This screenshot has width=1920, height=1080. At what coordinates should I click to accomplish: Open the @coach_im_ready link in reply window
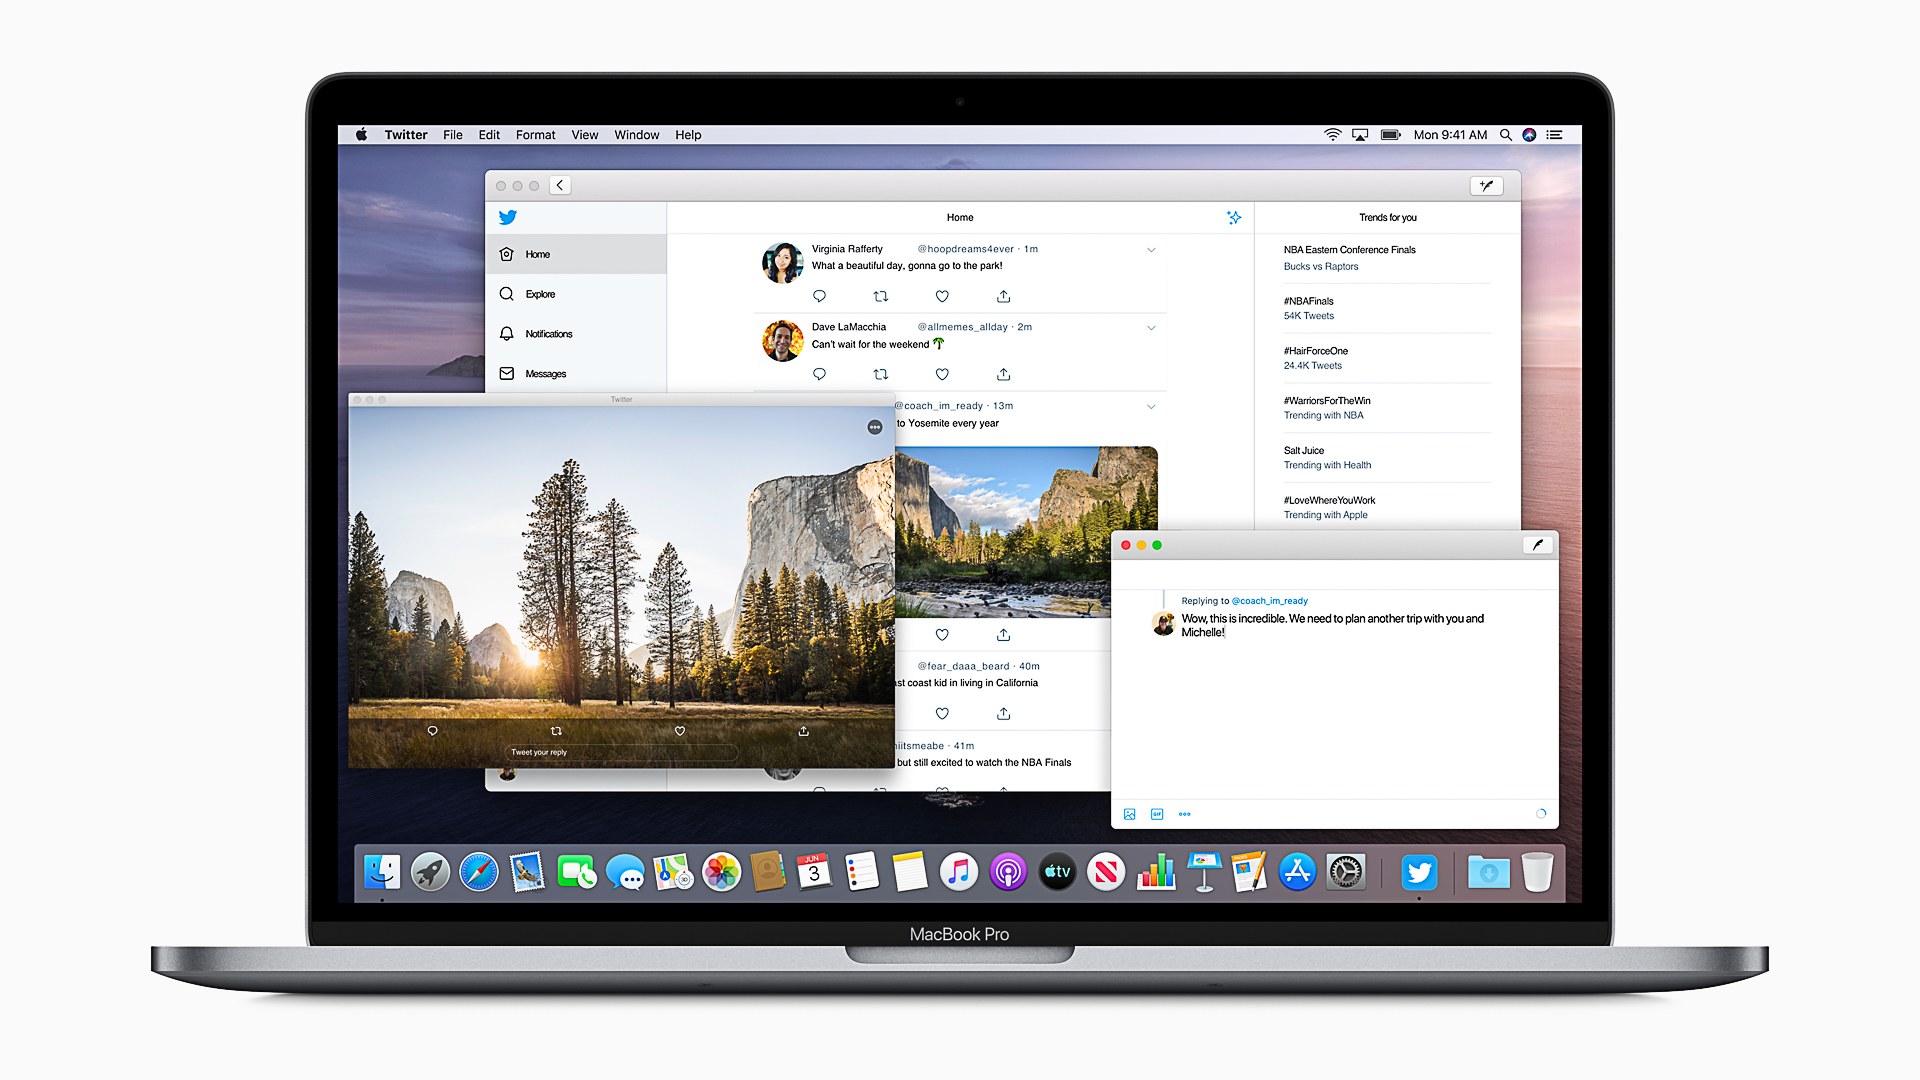click(x=1270, y=601)
